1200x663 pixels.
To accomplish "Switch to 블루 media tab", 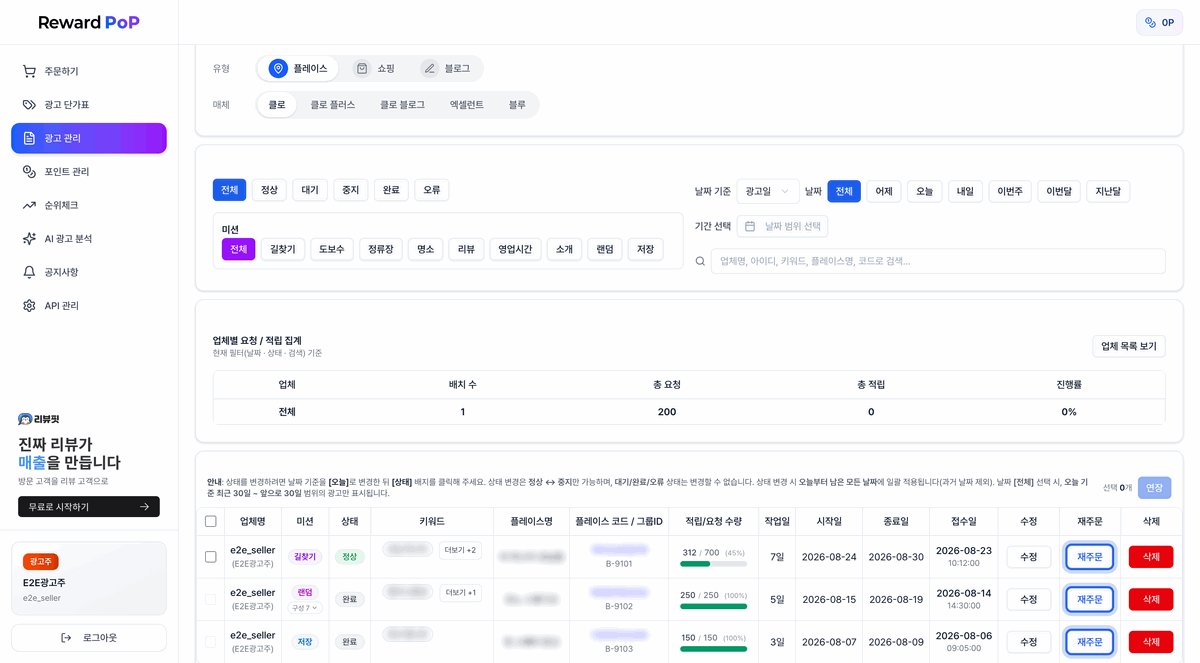I will tap(517, 104).
